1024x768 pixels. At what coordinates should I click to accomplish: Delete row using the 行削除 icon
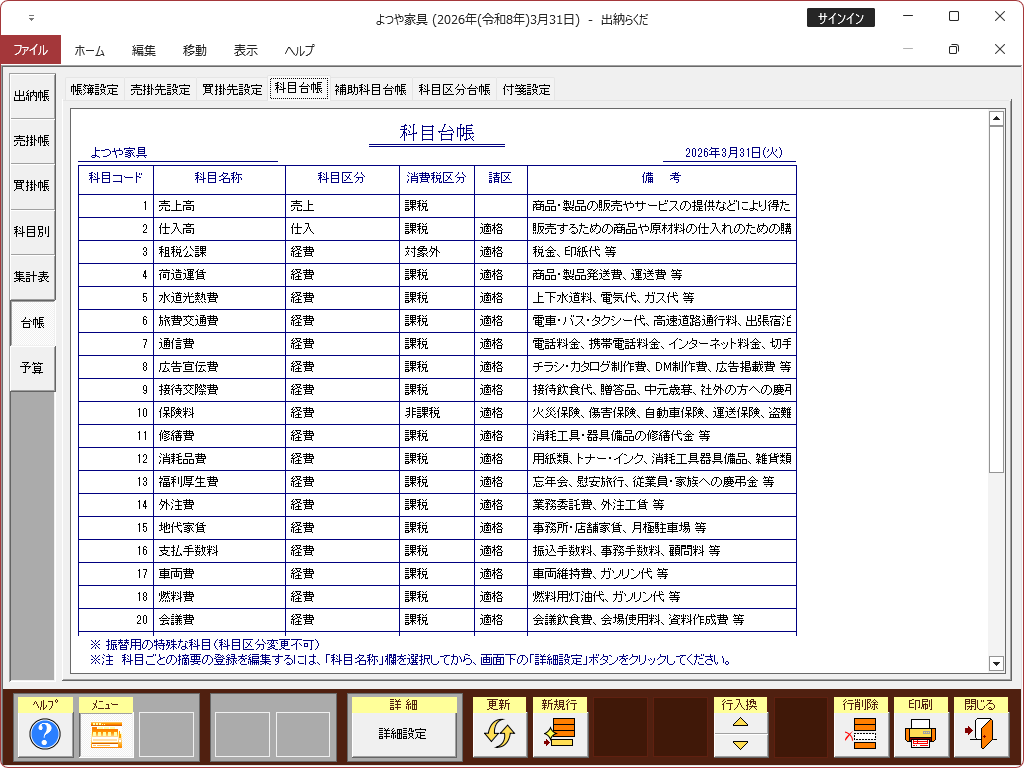(x=860, y=735)
